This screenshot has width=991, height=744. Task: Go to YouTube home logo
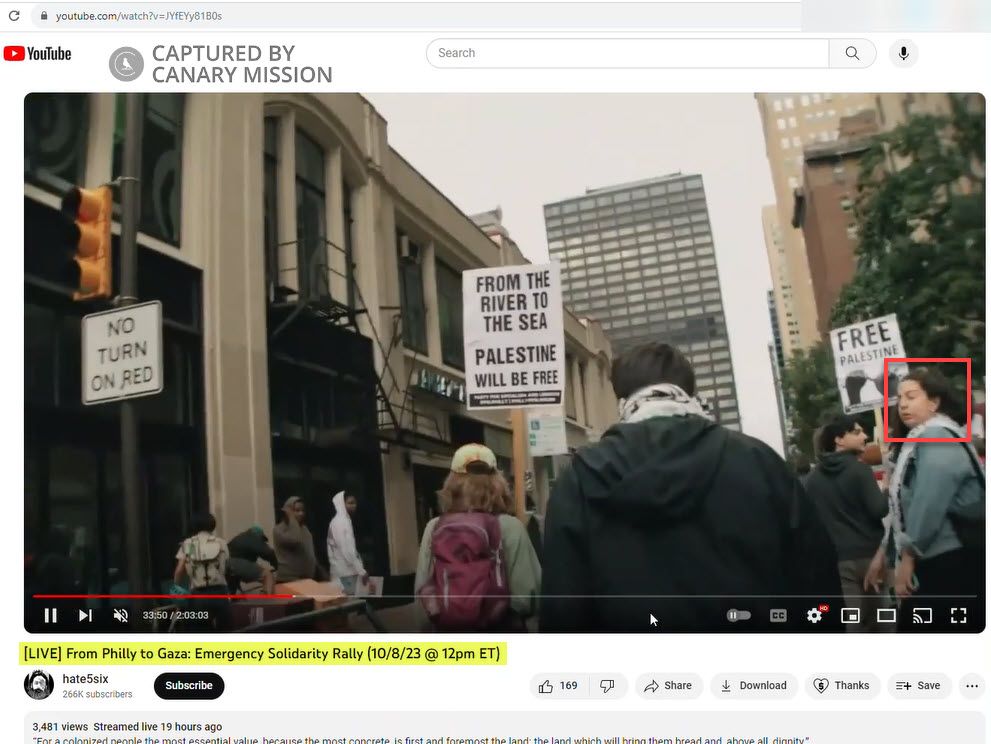coord(38,54)
